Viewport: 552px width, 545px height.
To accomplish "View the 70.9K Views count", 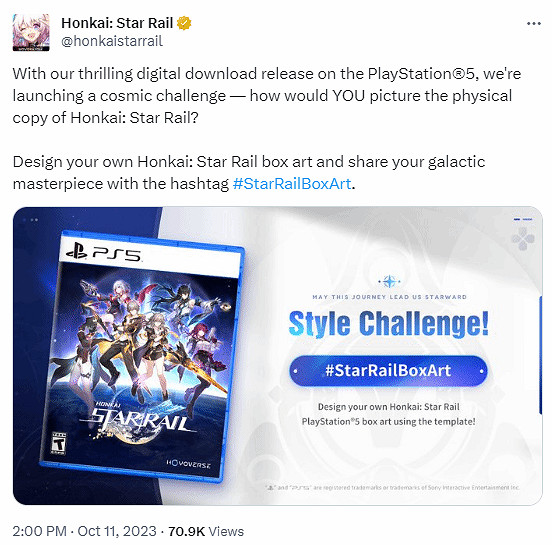I will tap(206, 531).
